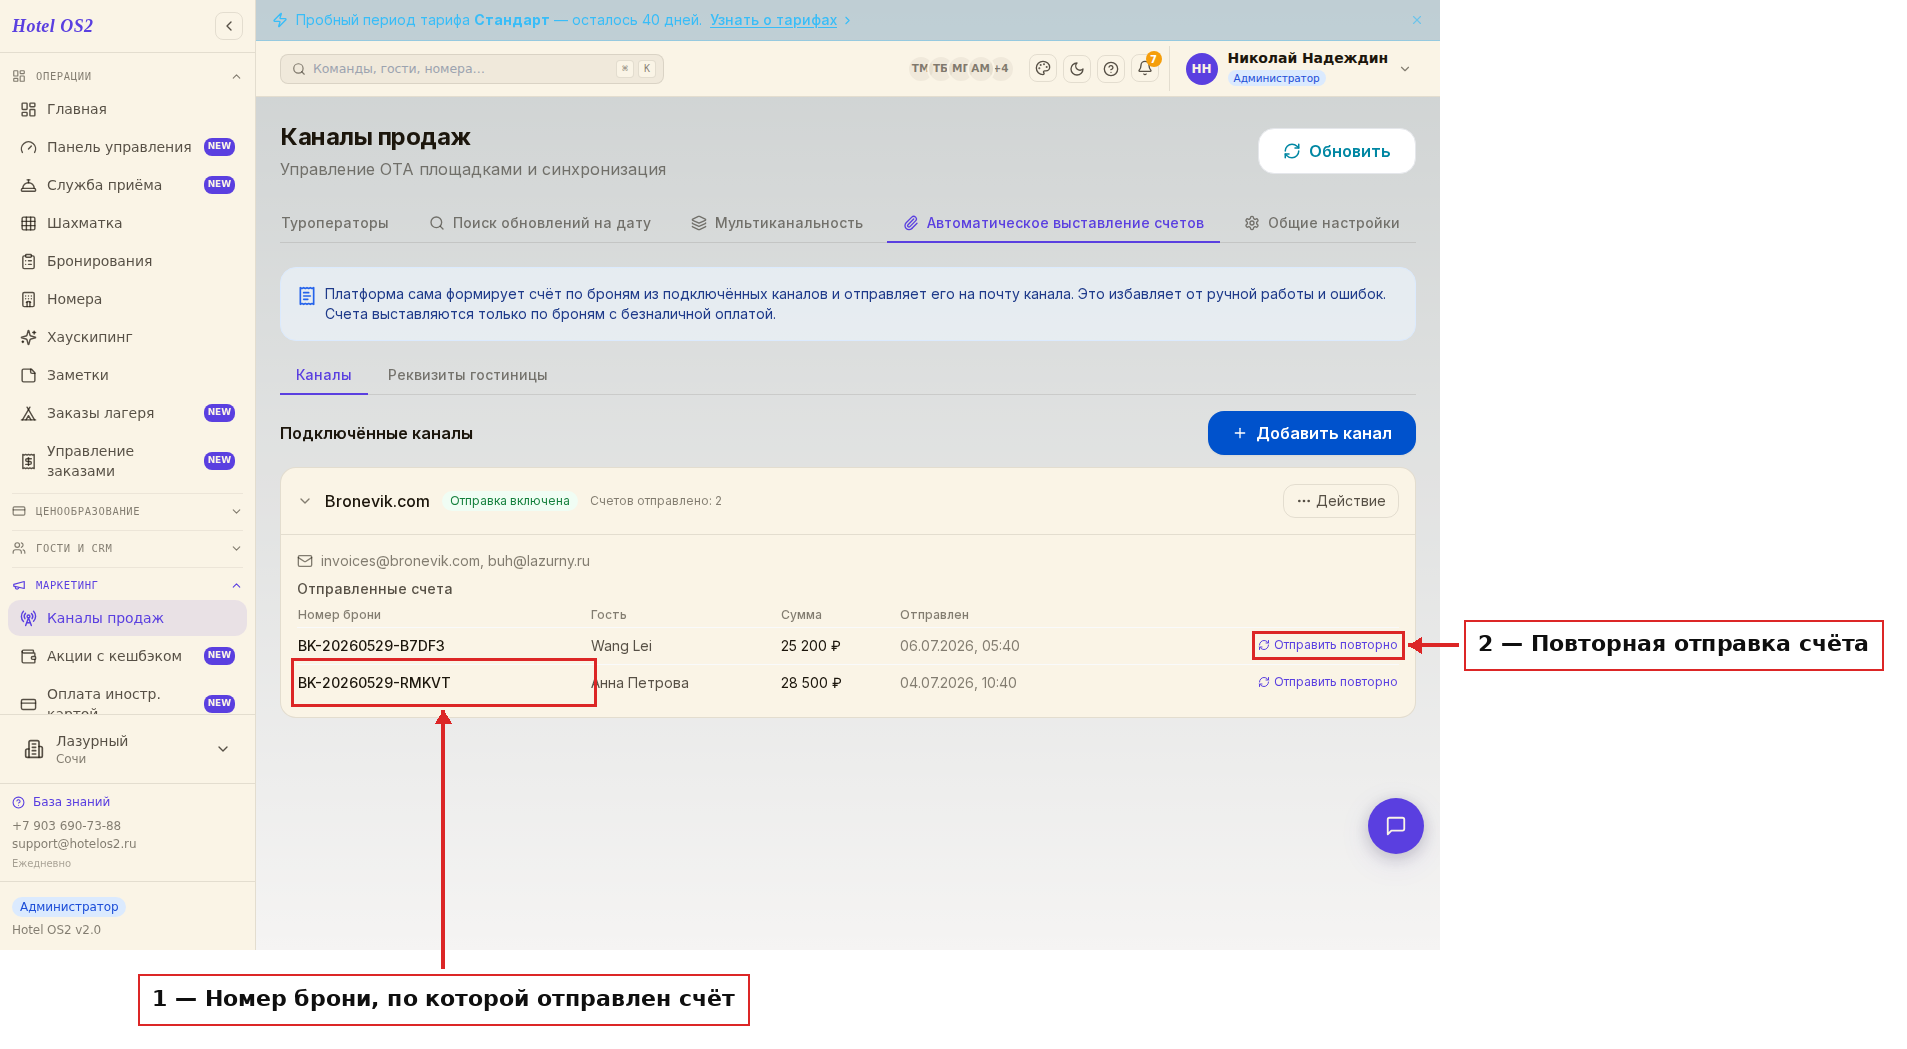Dismiss the trial period banner

[x=1416, y=20]
